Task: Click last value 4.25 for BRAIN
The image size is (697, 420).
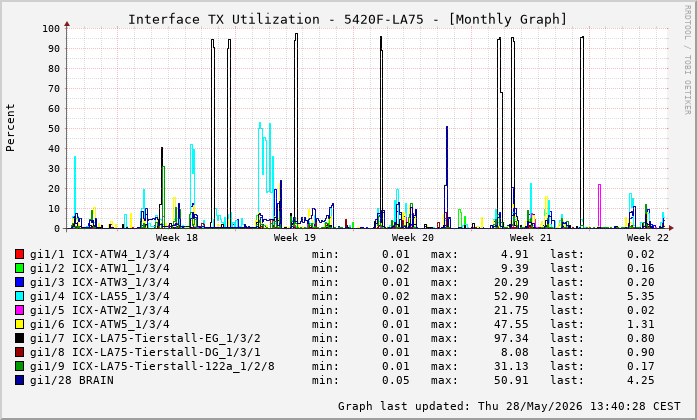Action: (x=641, y=380)
